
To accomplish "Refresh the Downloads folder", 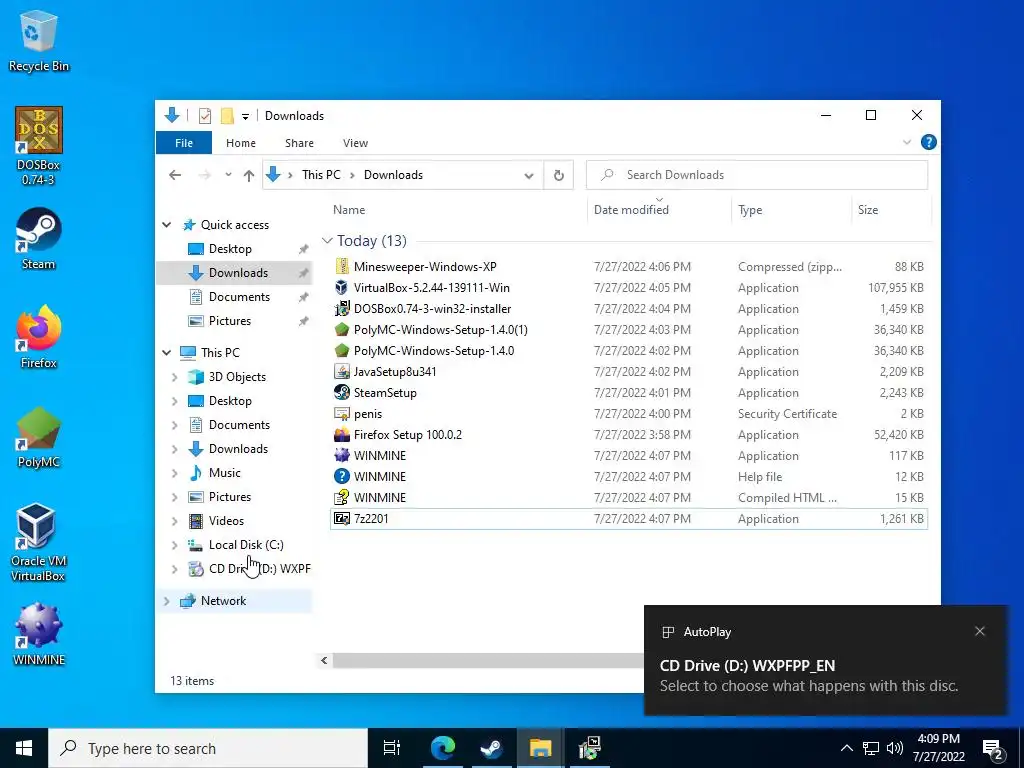I will pyautogui.click(x=558, y=175).
